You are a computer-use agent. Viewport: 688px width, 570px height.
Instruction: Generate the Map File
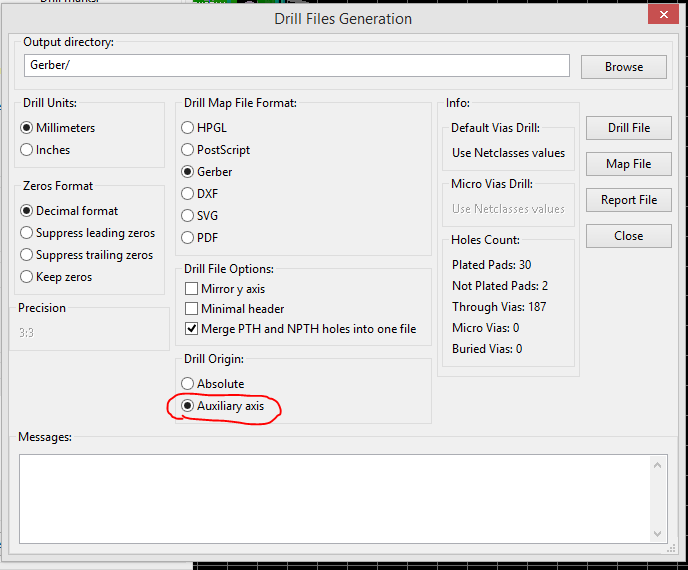pos(629,164)
